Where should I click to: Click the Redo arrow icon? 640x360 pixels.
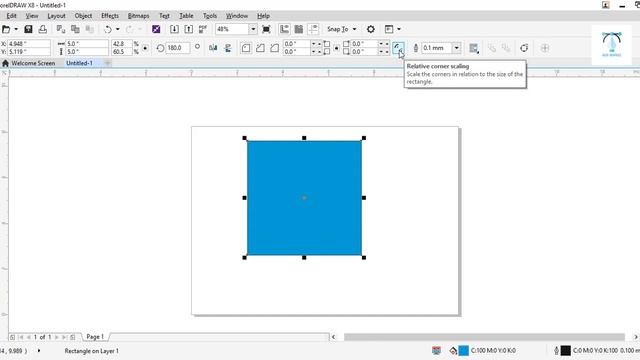(129, 29)
